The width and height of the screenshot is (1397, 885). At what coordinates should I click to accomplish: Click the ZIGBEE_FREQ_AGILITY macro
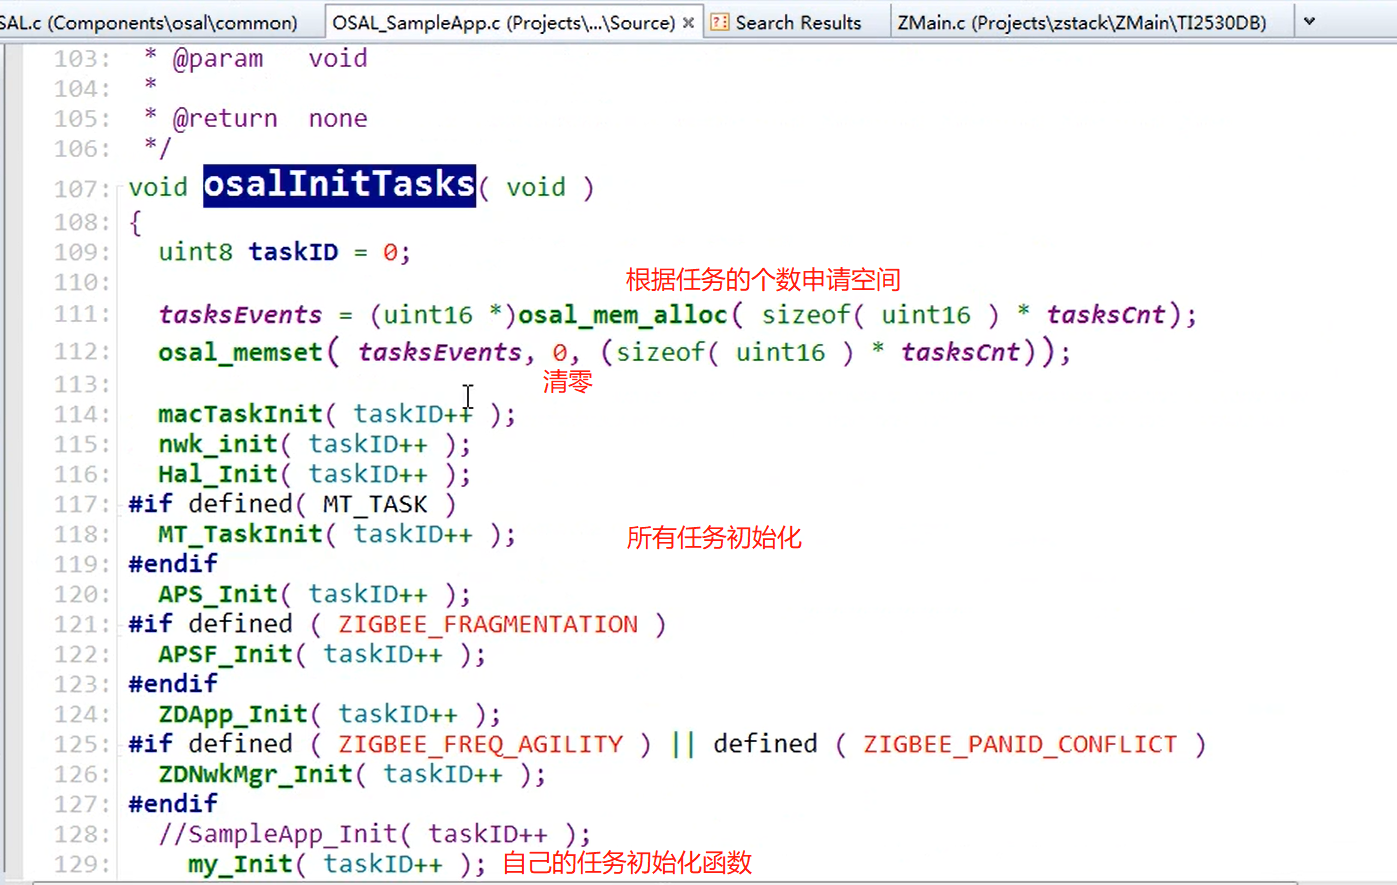pos(480,744)
